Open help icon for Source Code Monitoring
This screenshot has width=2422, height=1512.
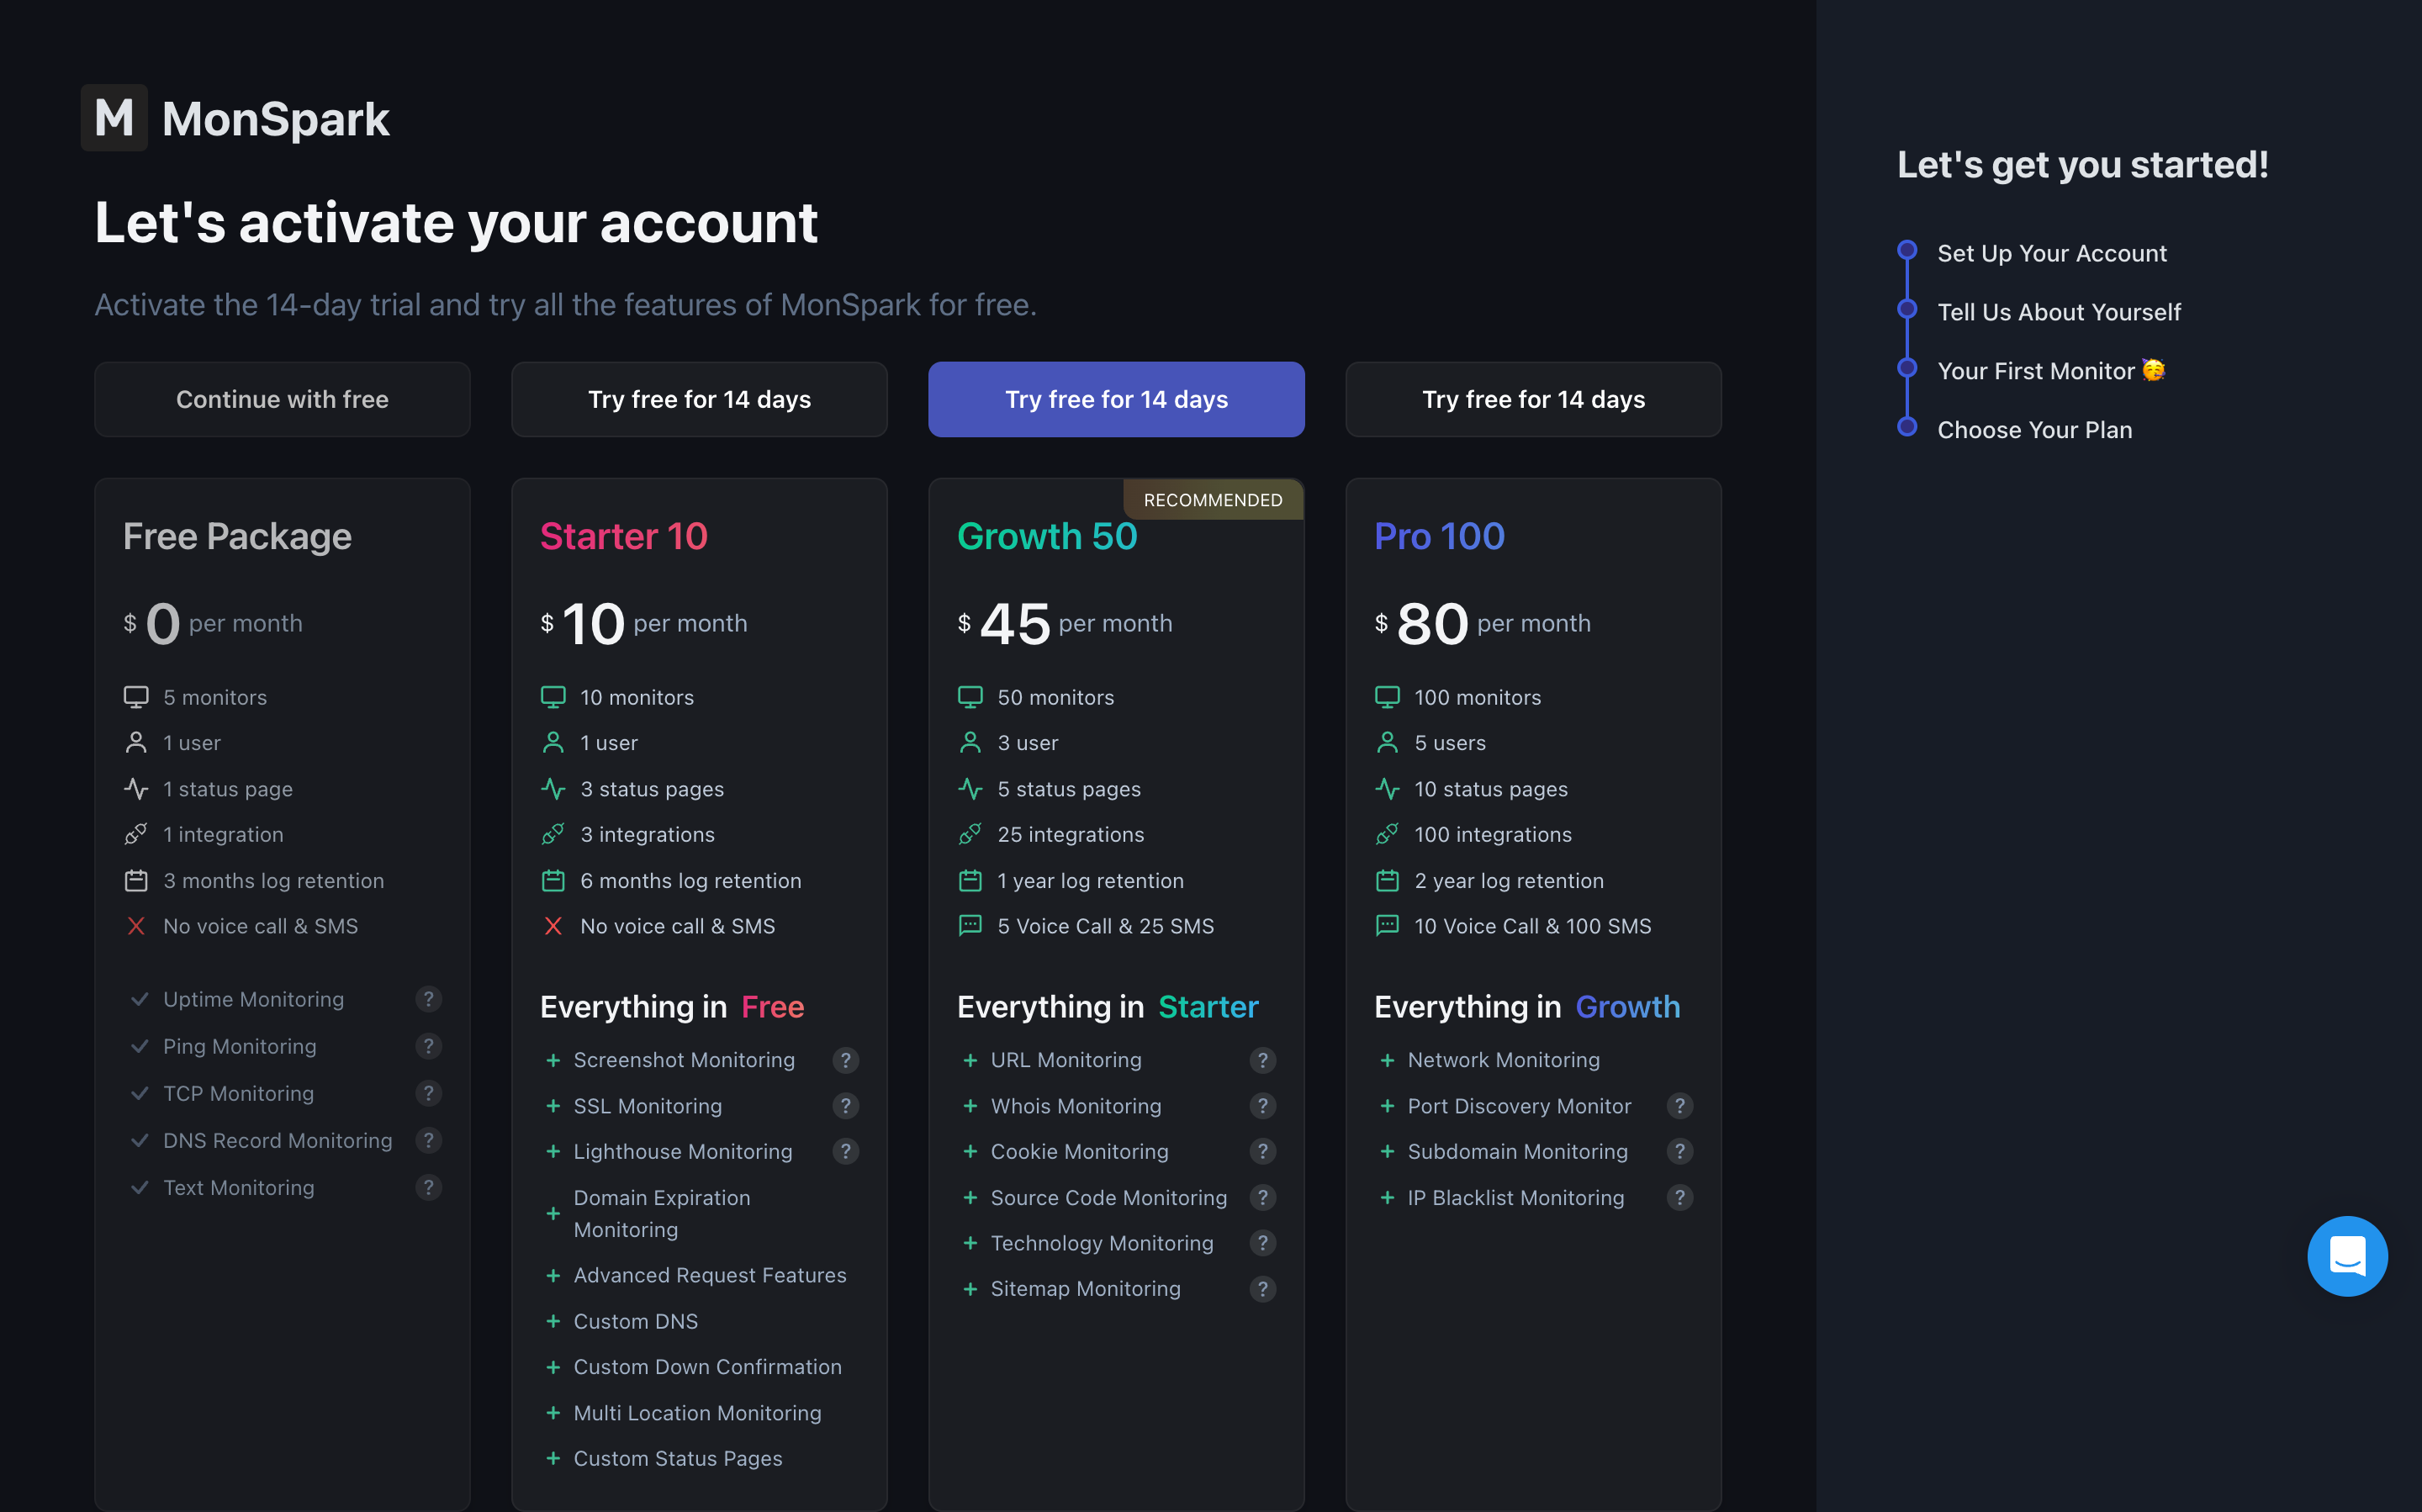click(1262, 1198)
